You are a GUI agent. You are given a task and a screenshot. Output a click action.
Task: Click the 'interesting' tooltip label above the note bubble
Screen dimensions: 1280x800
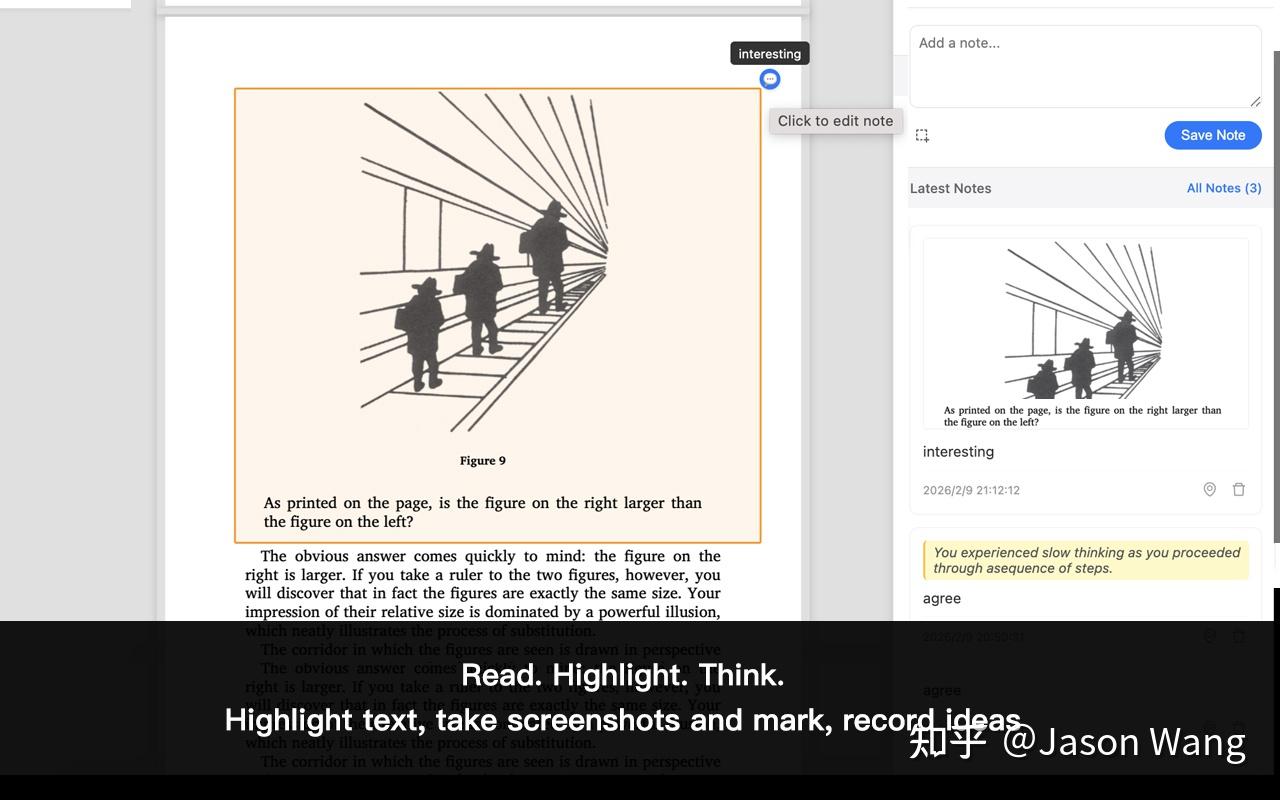click(770, 54)
